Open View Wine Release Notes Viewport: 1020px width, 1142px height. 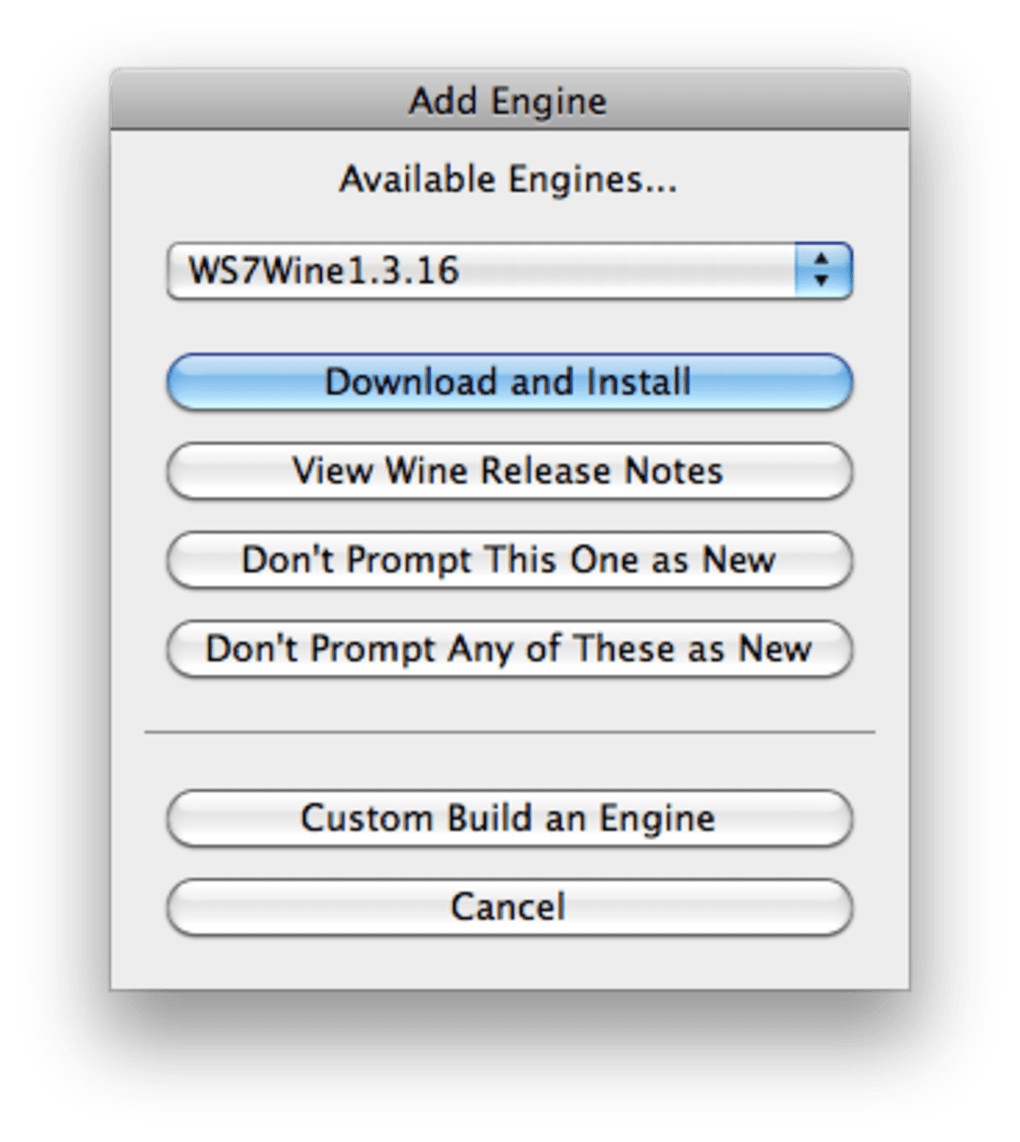pyautogui.click(x=508, y=471)
